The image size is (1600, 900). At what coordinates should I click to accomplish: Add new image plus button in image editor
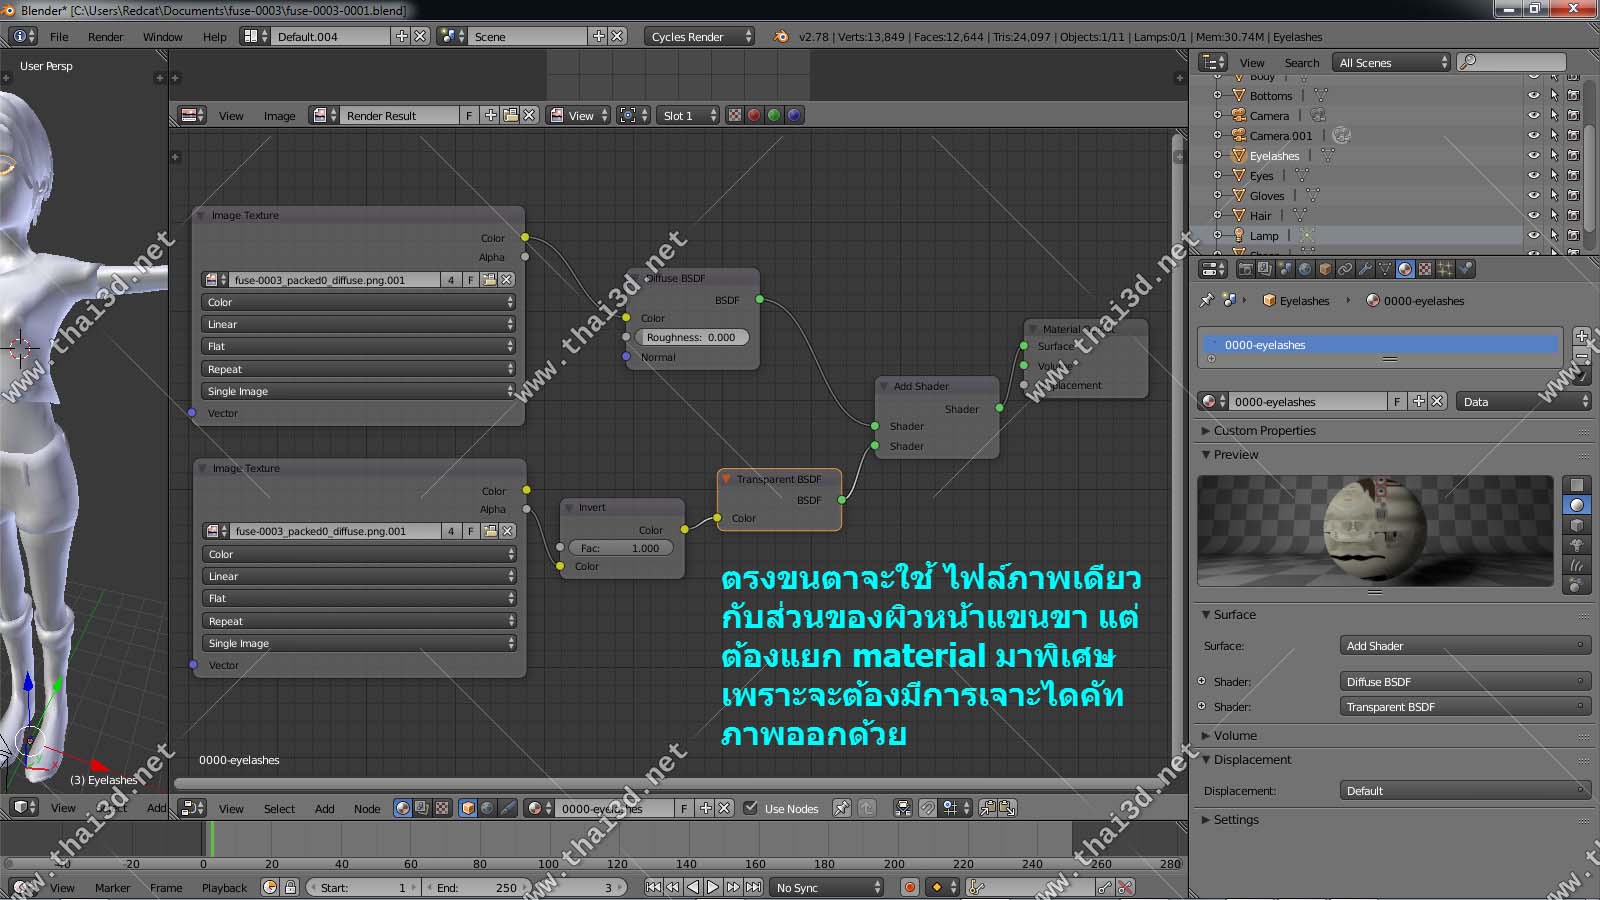pyautogui.click(x=491, y=115)
